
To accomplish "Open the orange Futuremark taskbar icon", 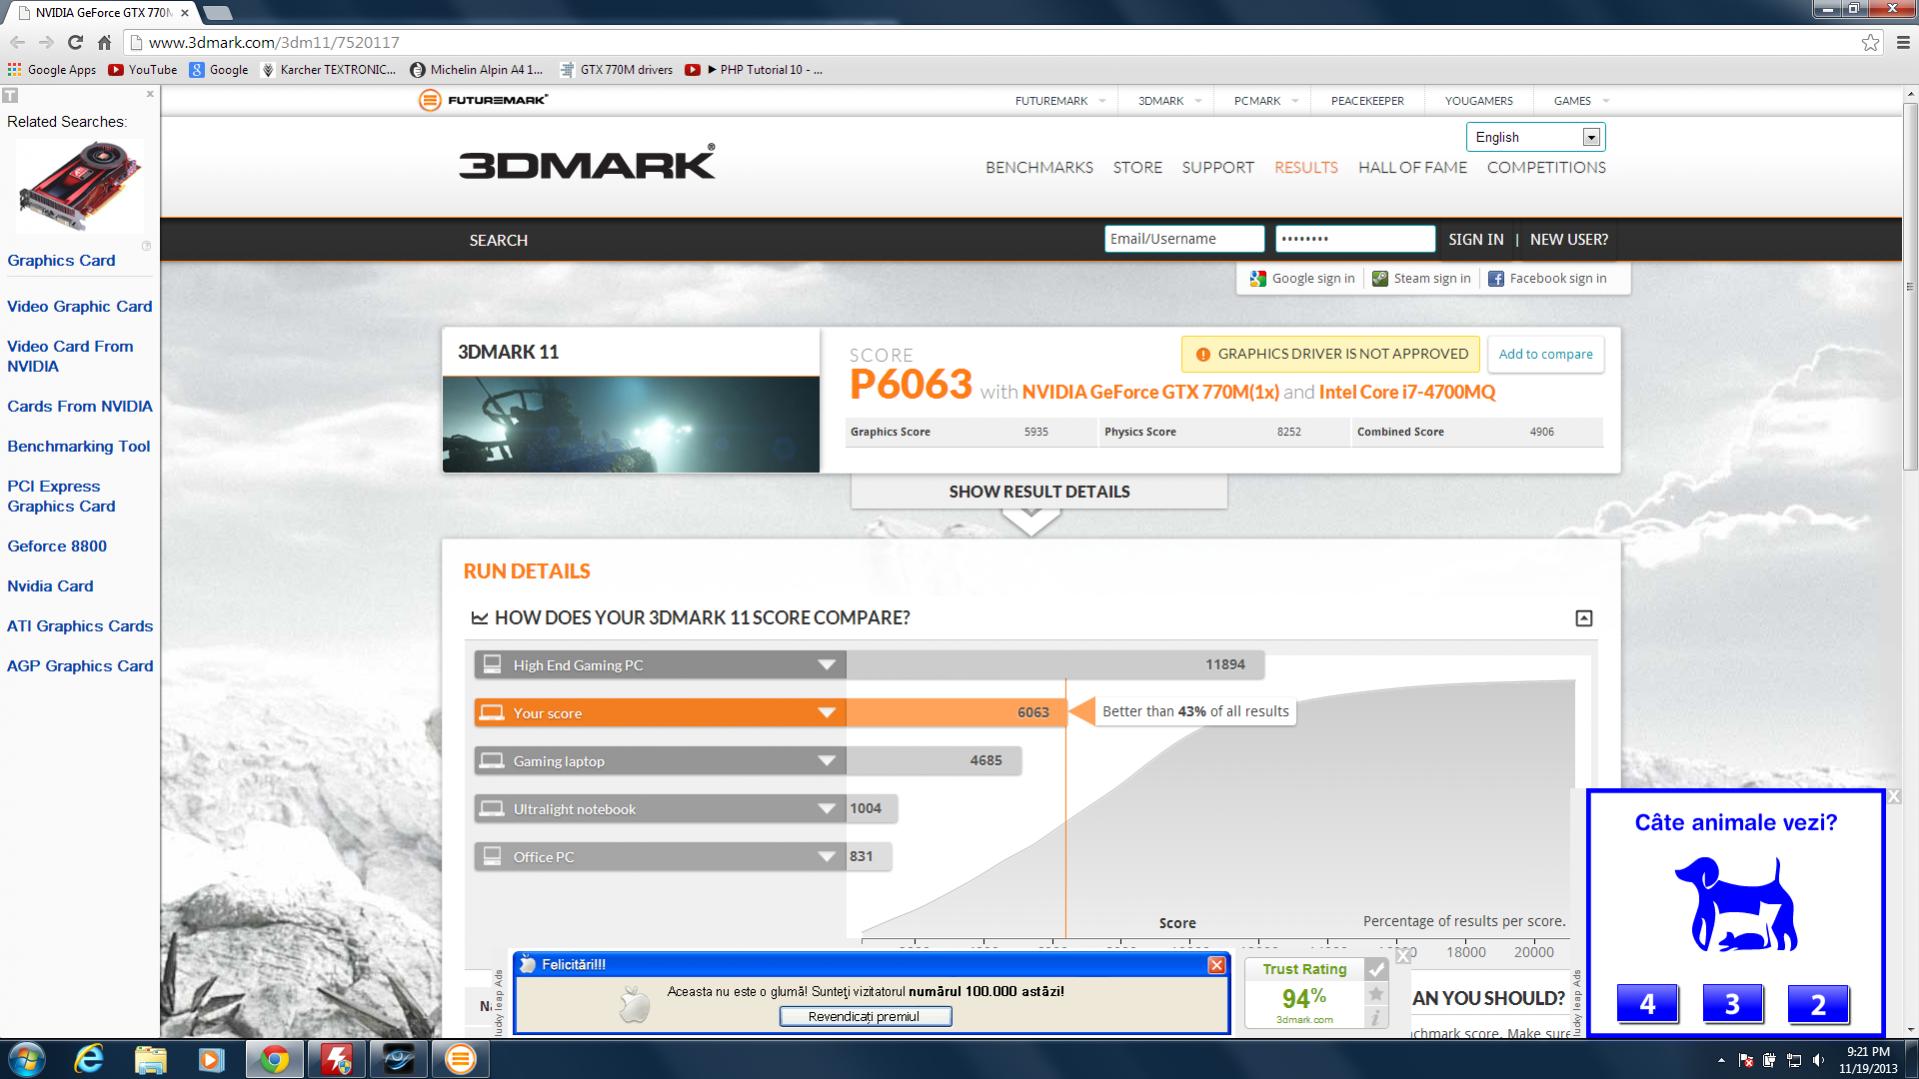I will click(x=460, y=1059).
